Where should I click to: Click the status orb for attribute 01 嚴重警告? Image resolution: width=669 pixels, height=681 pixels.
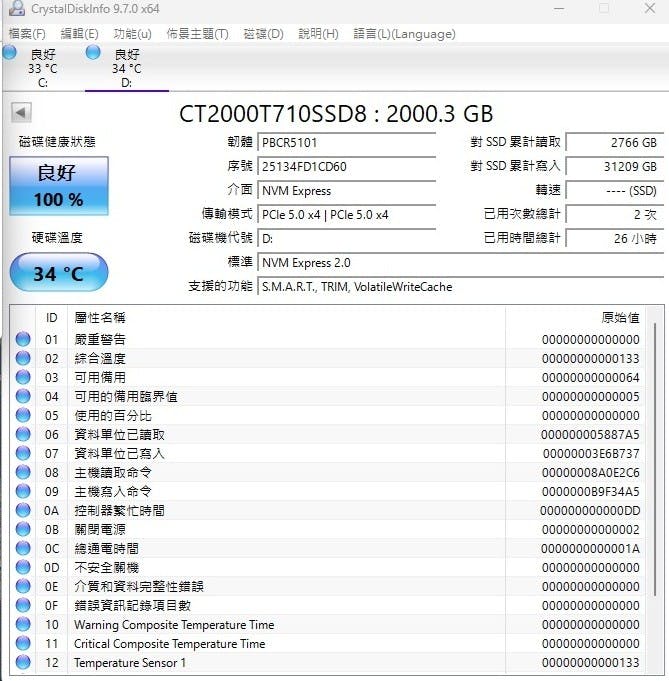tap(23, 339)
